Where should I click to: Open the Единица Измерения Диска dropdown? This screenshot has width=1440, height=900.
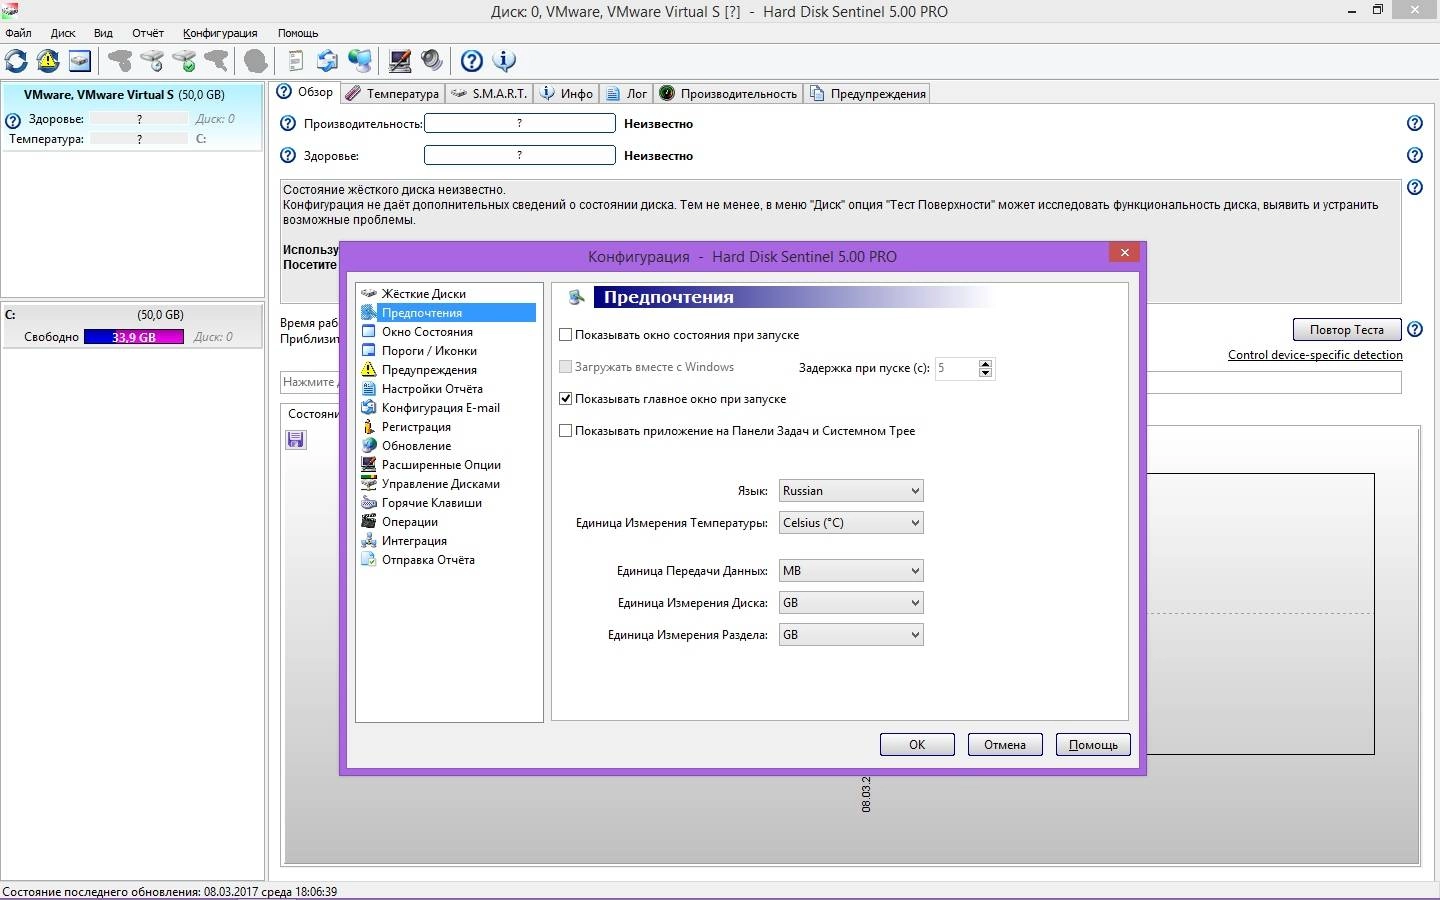(x=851, y=603)
